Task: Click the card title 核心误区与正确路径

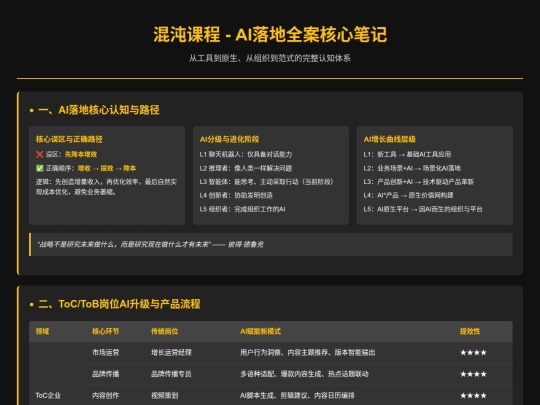Action: click(x=69, y=139)
